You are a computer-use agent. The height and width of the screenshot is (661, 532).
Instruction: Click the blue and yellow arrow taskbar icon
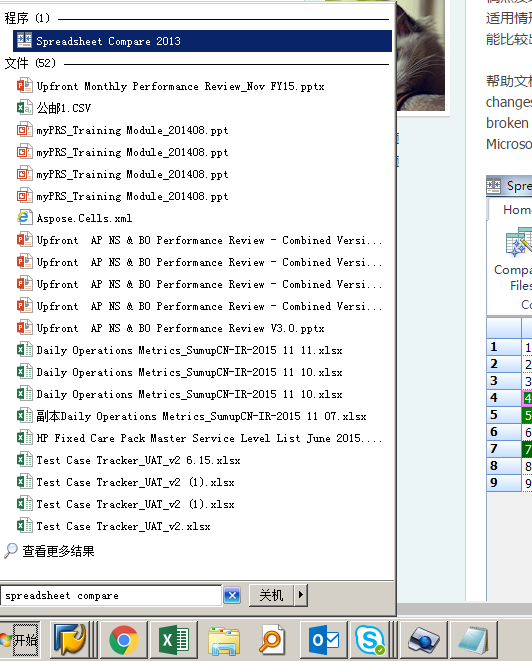pos(69,640)
